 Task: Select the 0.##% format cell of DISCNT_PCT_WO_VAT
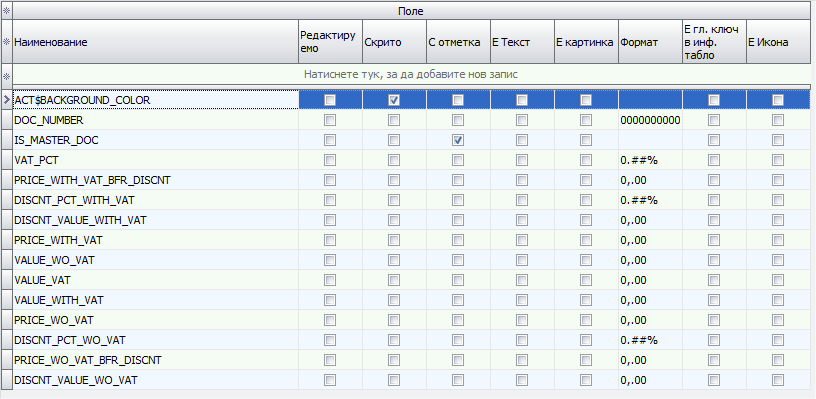(x=650, y=340)
